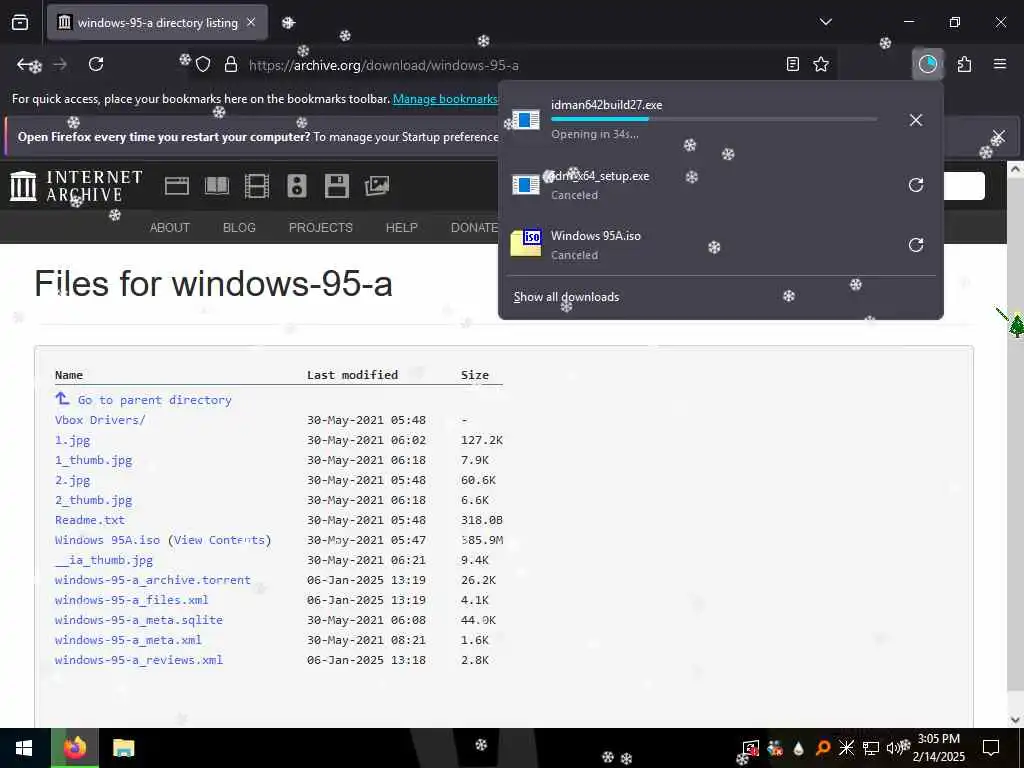Open the 1_thumb.jpg file link
The height and width of the screenshot is (768, 1024).
(x=93, y=460)
